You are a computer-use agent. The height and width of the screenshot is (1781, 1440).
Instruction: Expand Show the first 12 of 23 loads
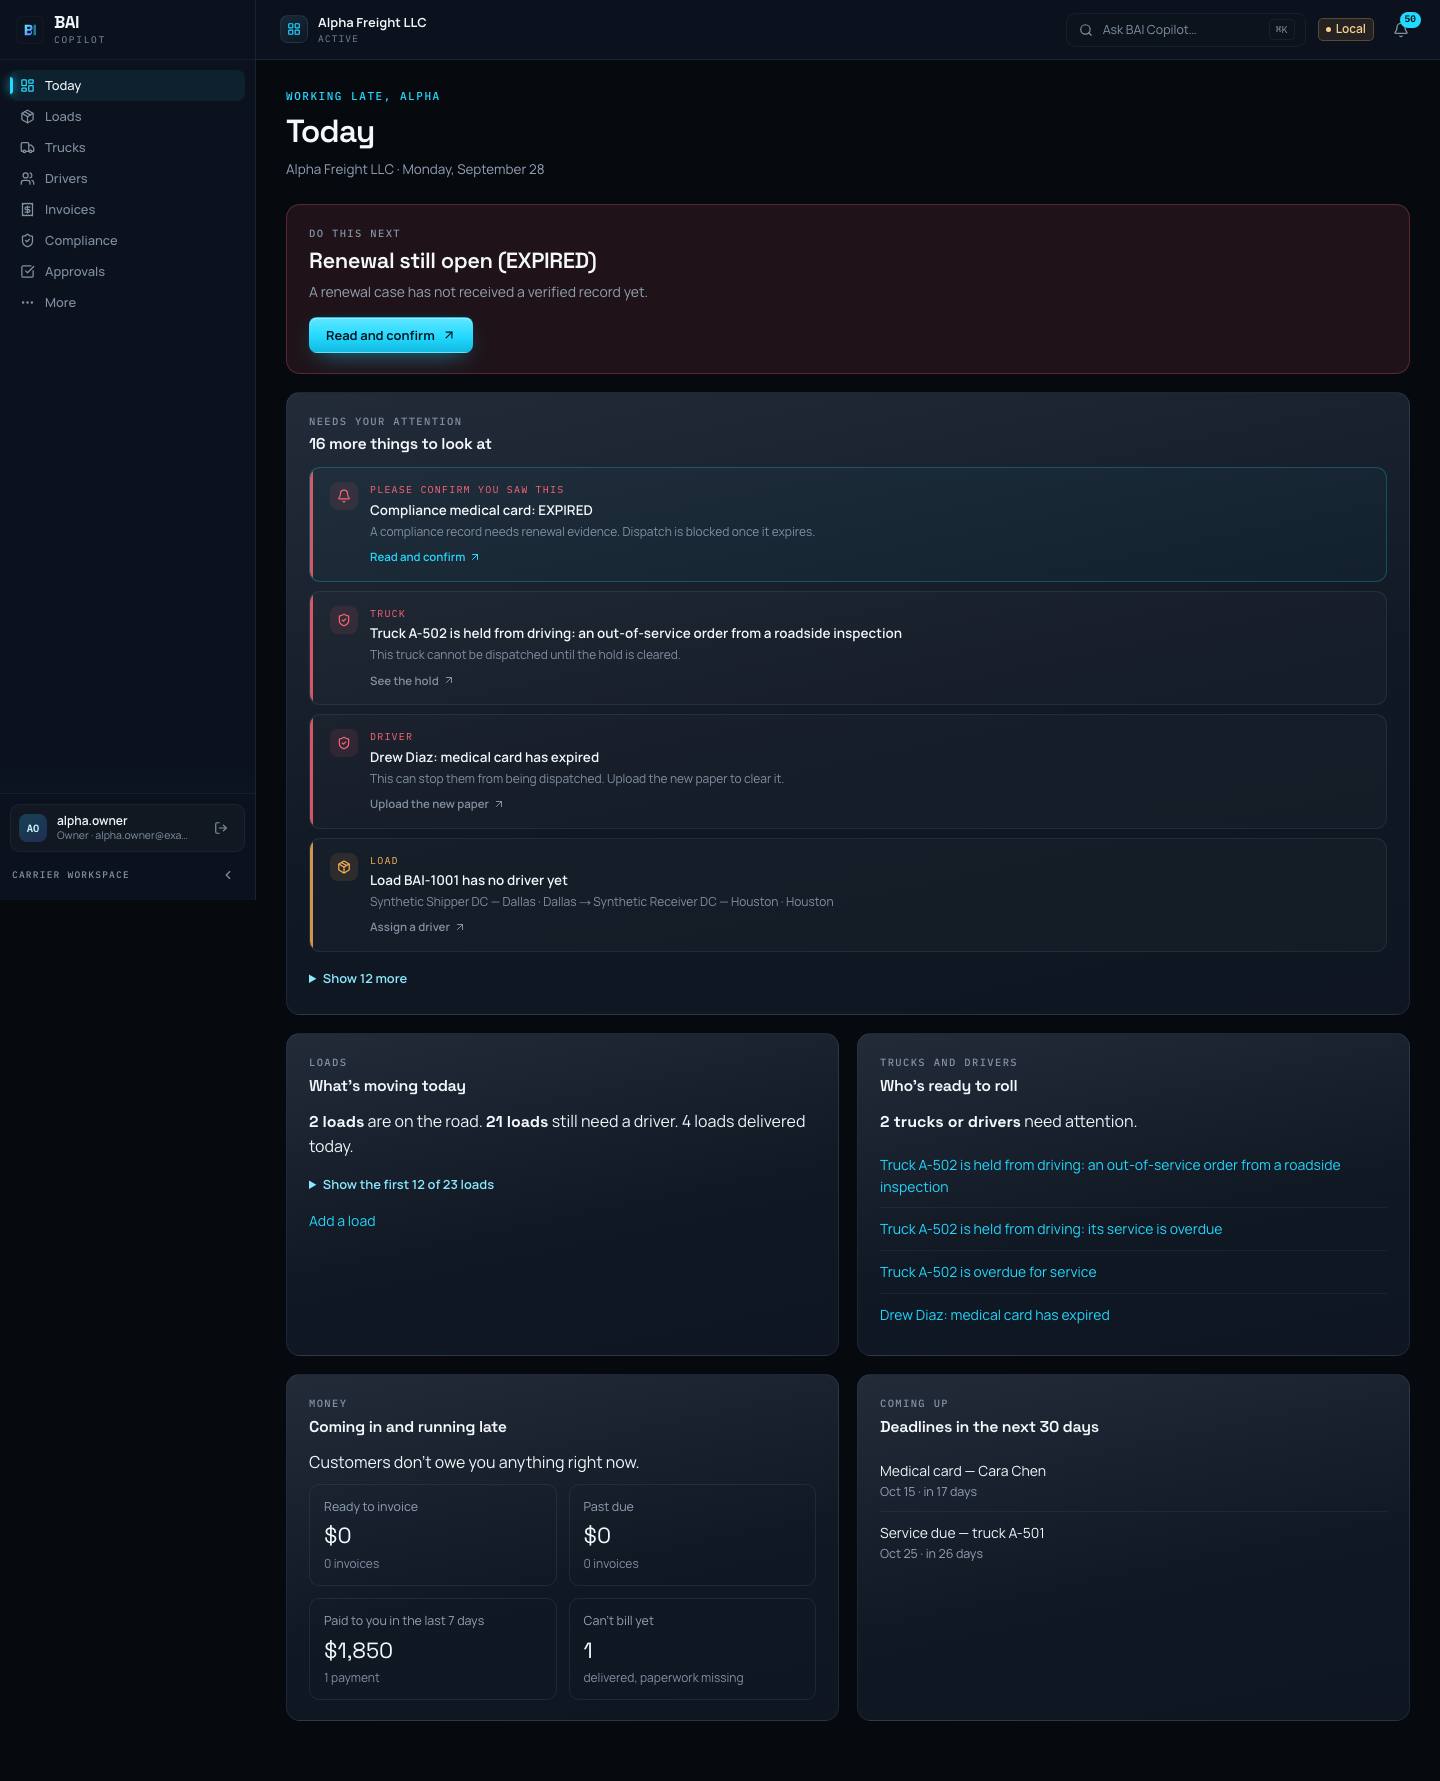[401, 1185]
